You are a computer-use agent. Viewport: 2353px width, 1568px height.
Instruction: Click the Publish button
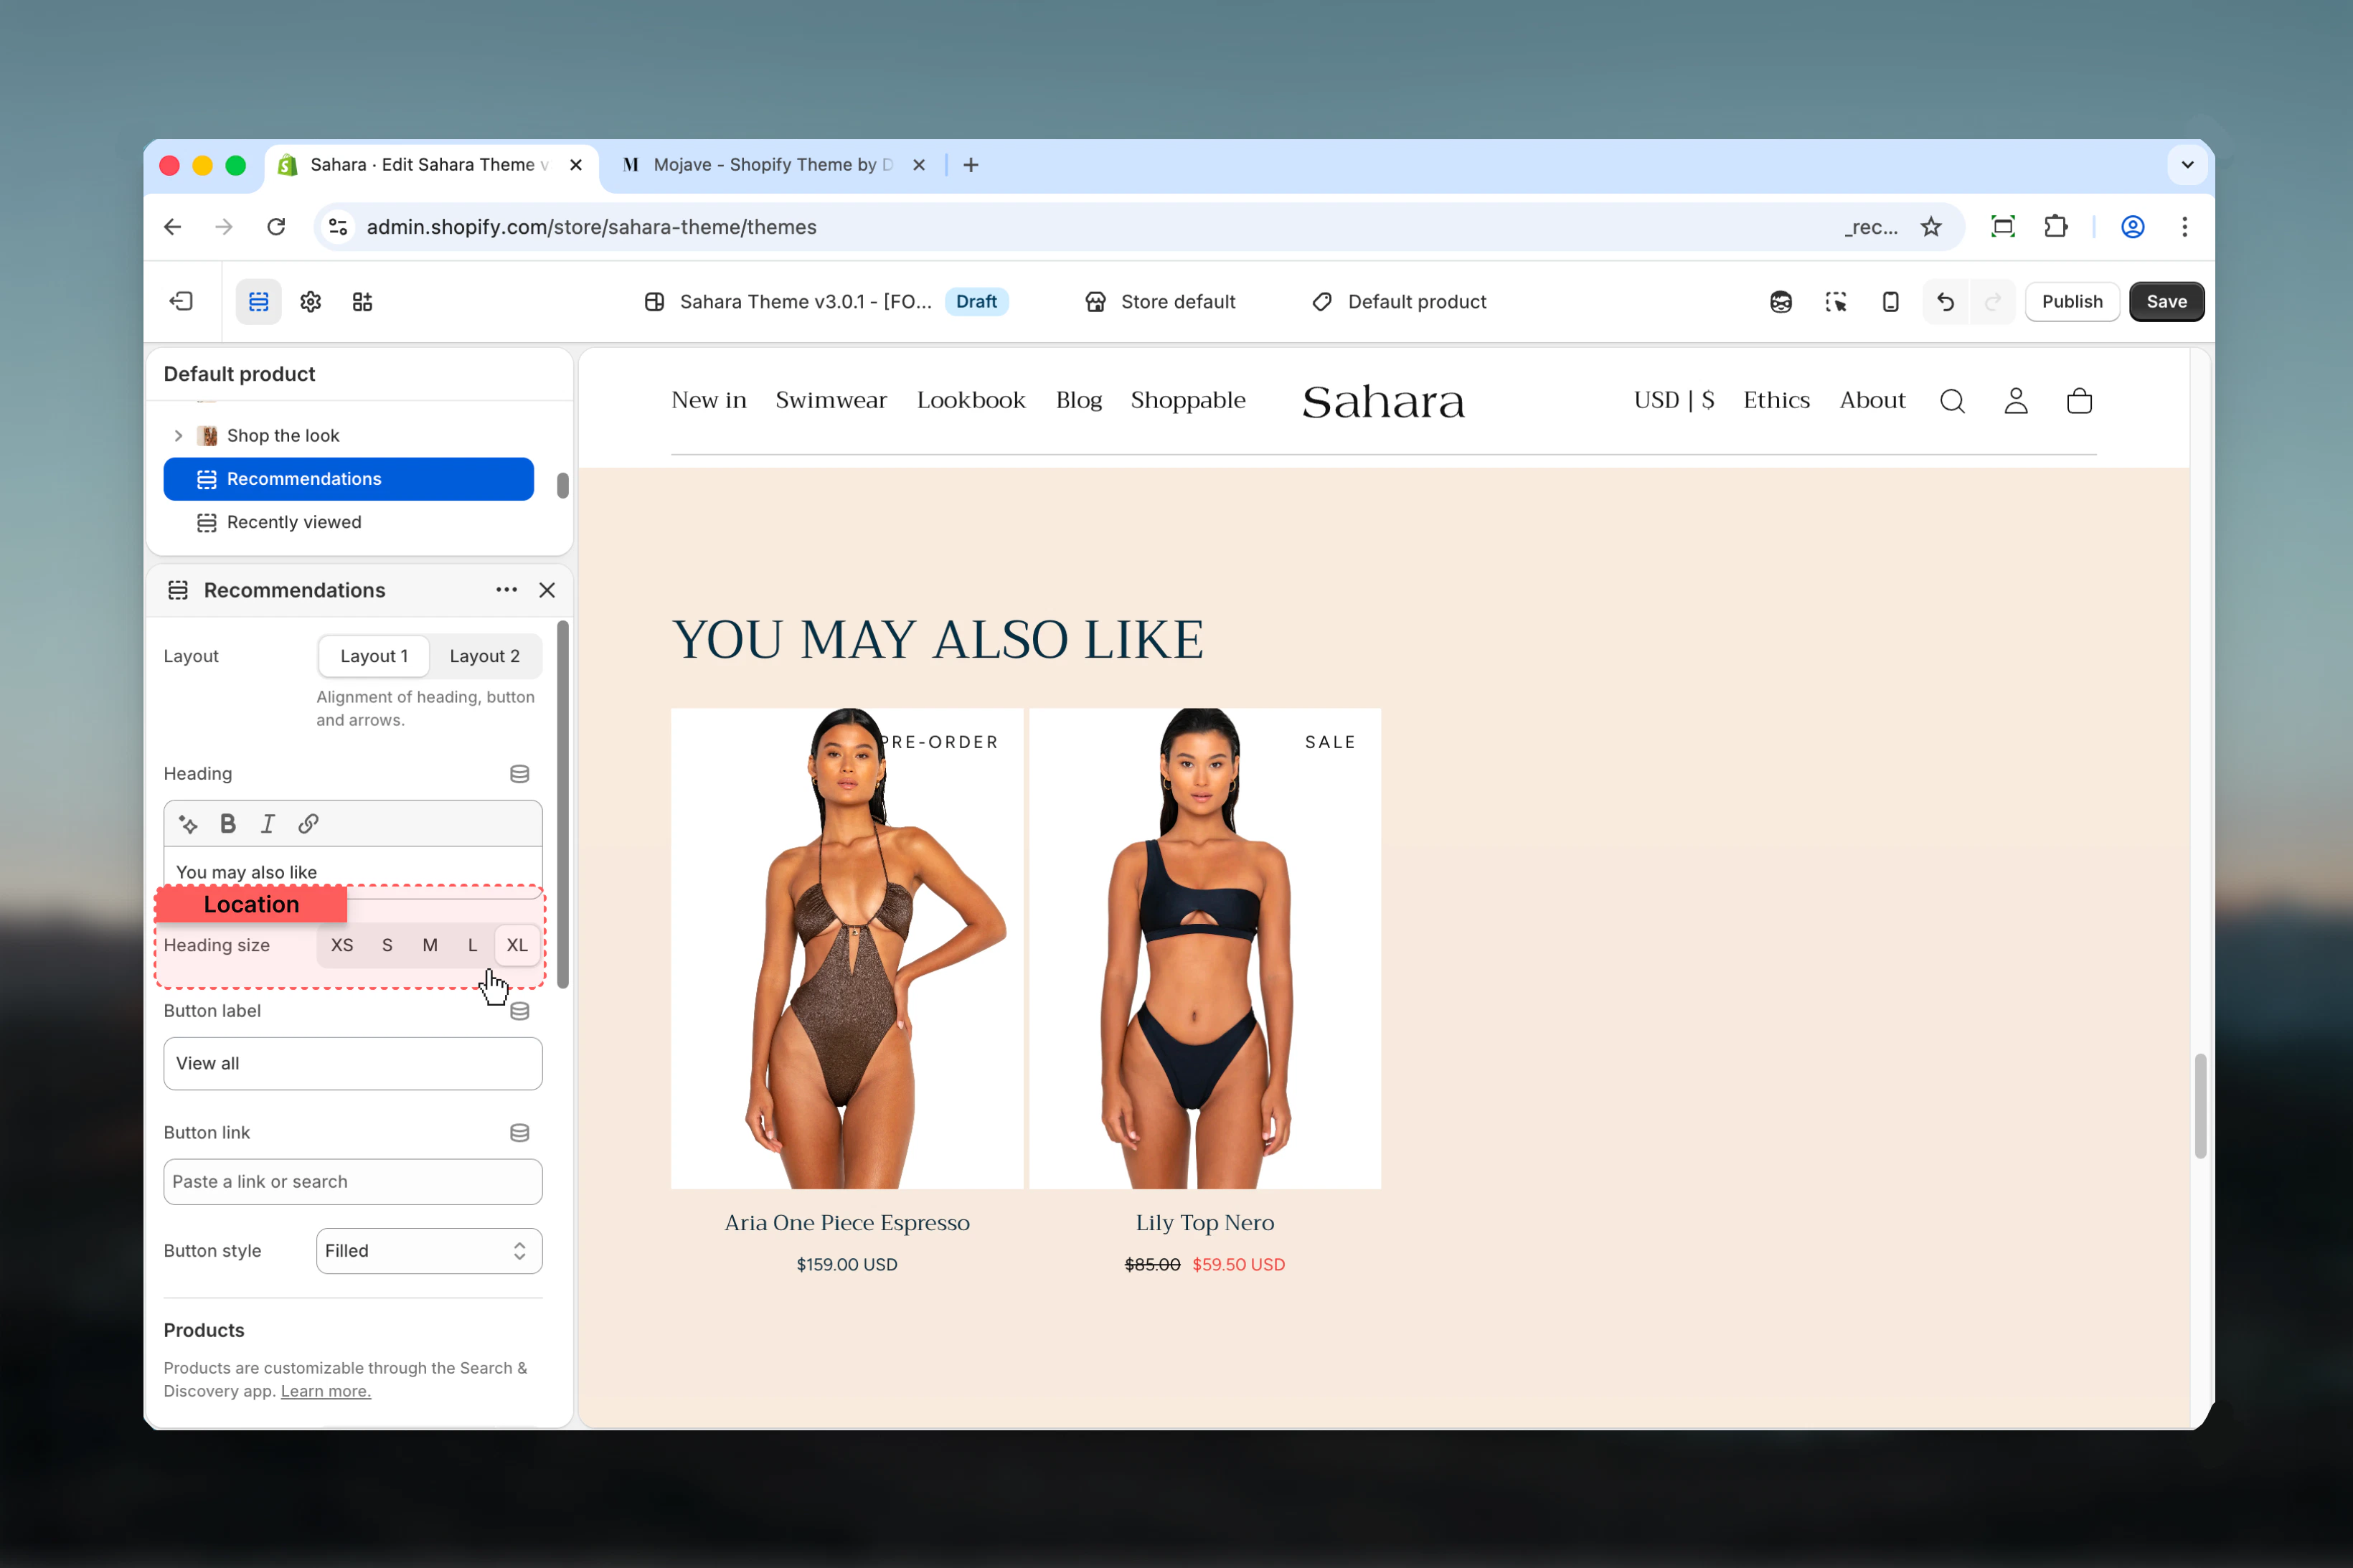2072,301
